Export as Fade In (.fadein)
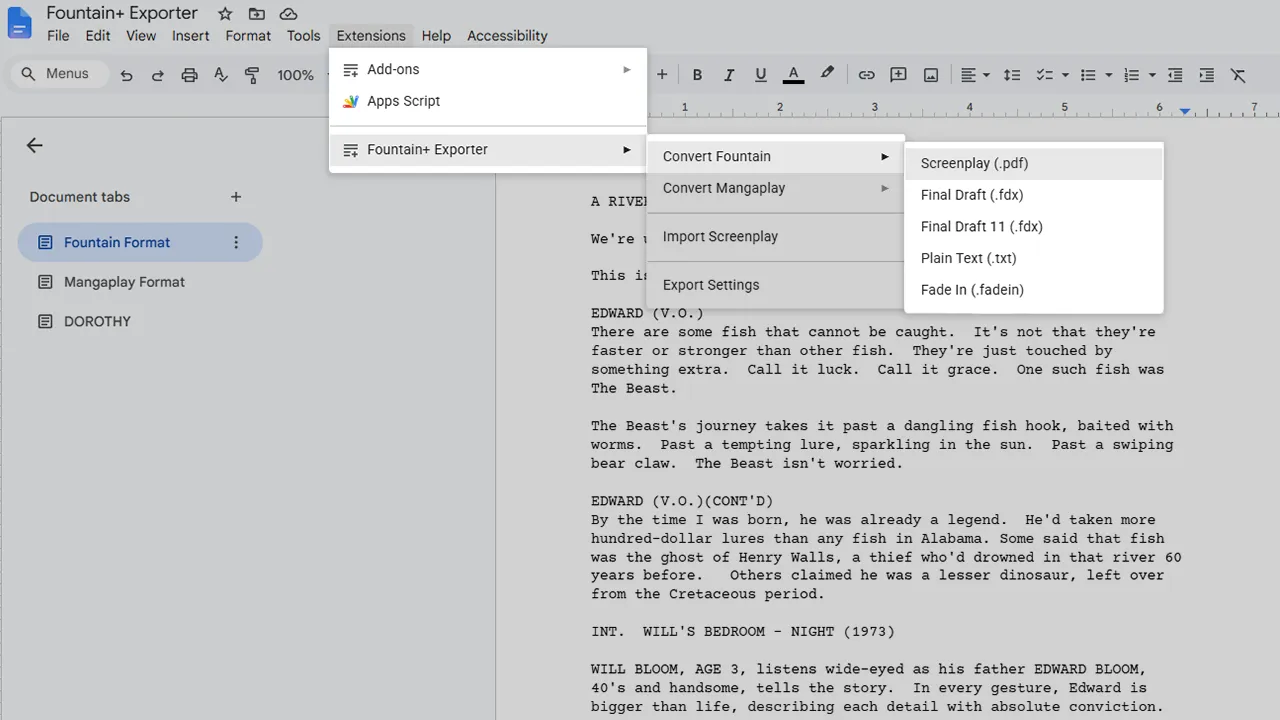 [x=1034, y=290]
